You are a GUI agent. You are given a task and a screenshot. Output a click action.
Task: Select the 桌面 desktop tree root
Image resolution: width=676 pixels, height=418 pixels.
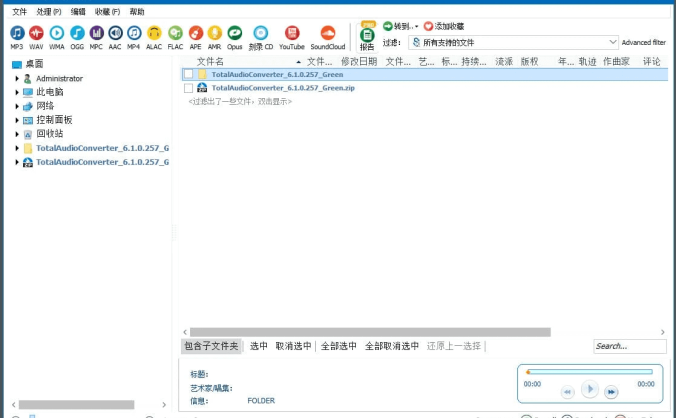[34, 64]
